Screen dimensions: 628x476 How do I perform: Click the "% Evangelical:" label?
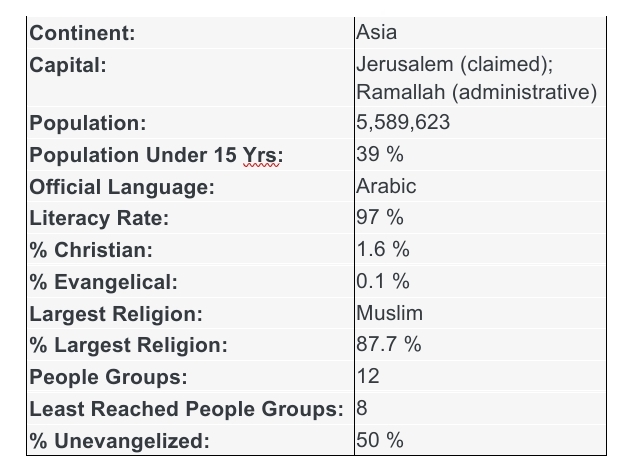[x=104, y=282]
